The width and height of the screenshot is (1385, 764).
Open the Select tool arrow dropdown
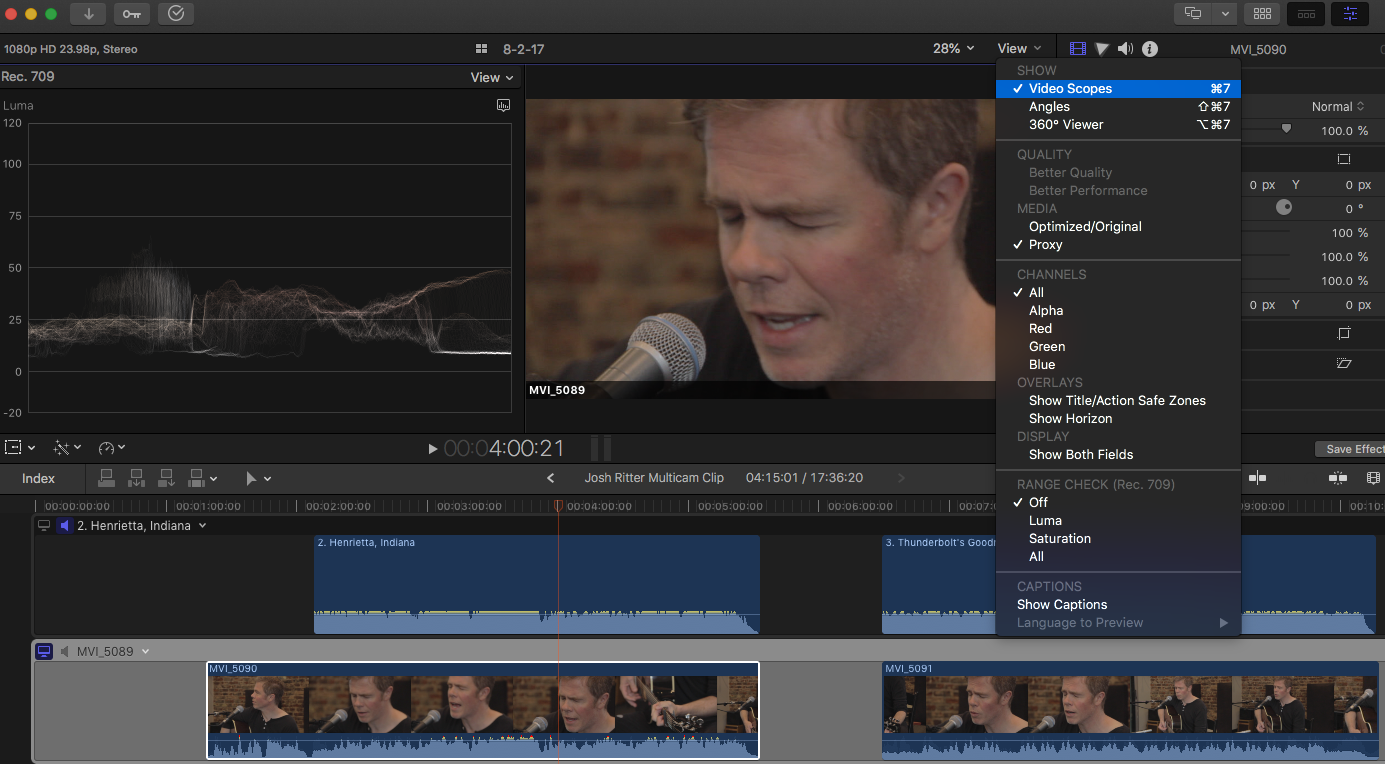(x=257, y=479)
